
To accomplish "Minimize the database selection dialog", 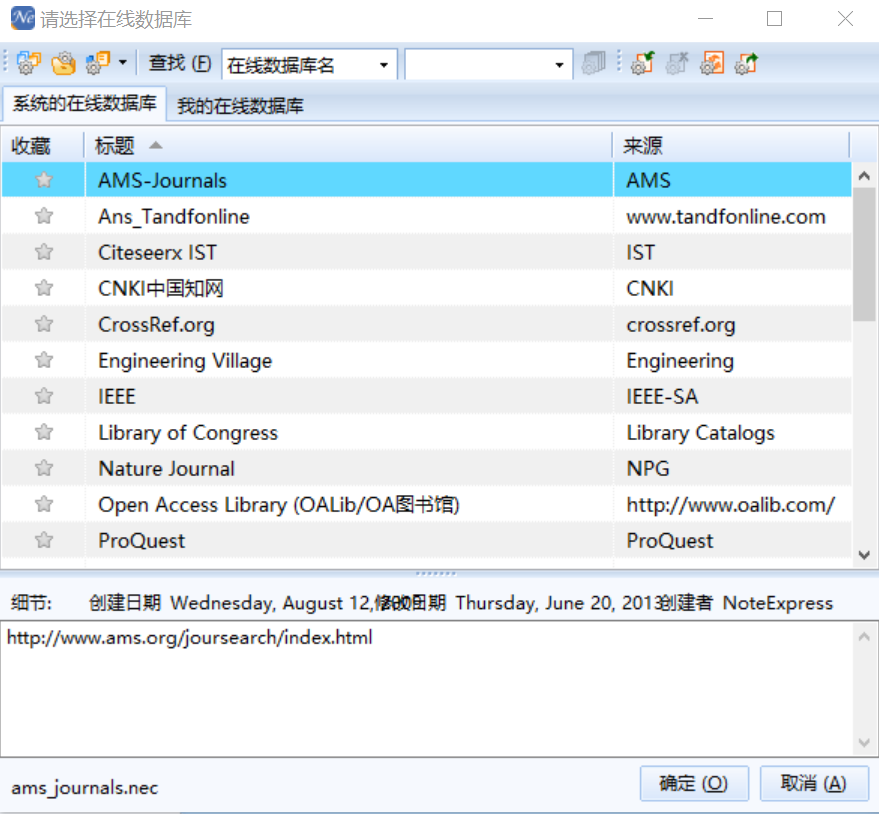I will (705, 18).
